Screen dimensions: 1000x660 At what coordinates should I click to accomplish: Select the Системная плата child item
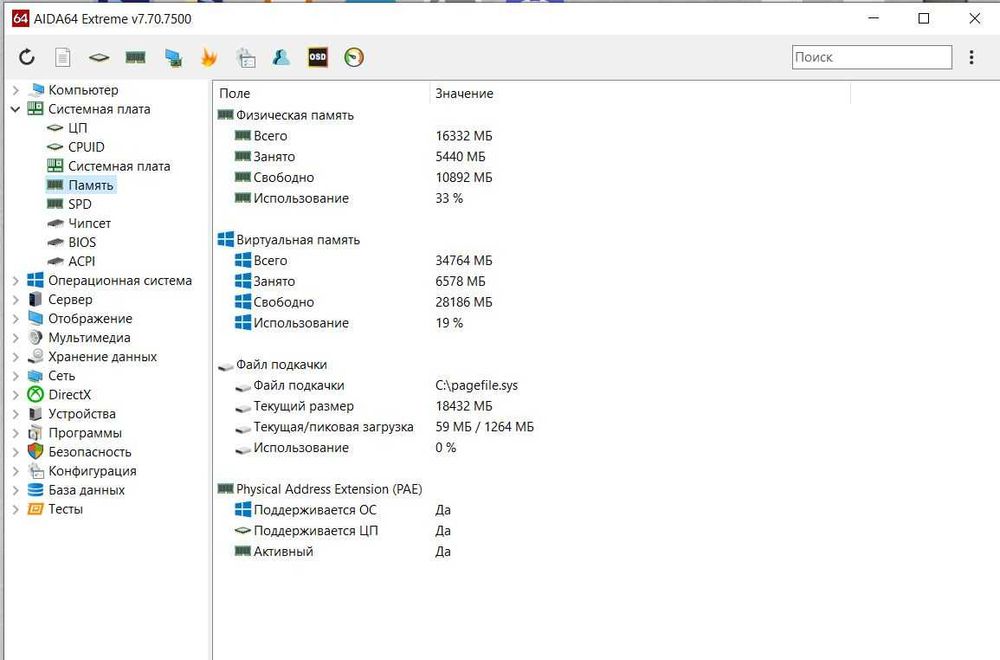[119, 166]
